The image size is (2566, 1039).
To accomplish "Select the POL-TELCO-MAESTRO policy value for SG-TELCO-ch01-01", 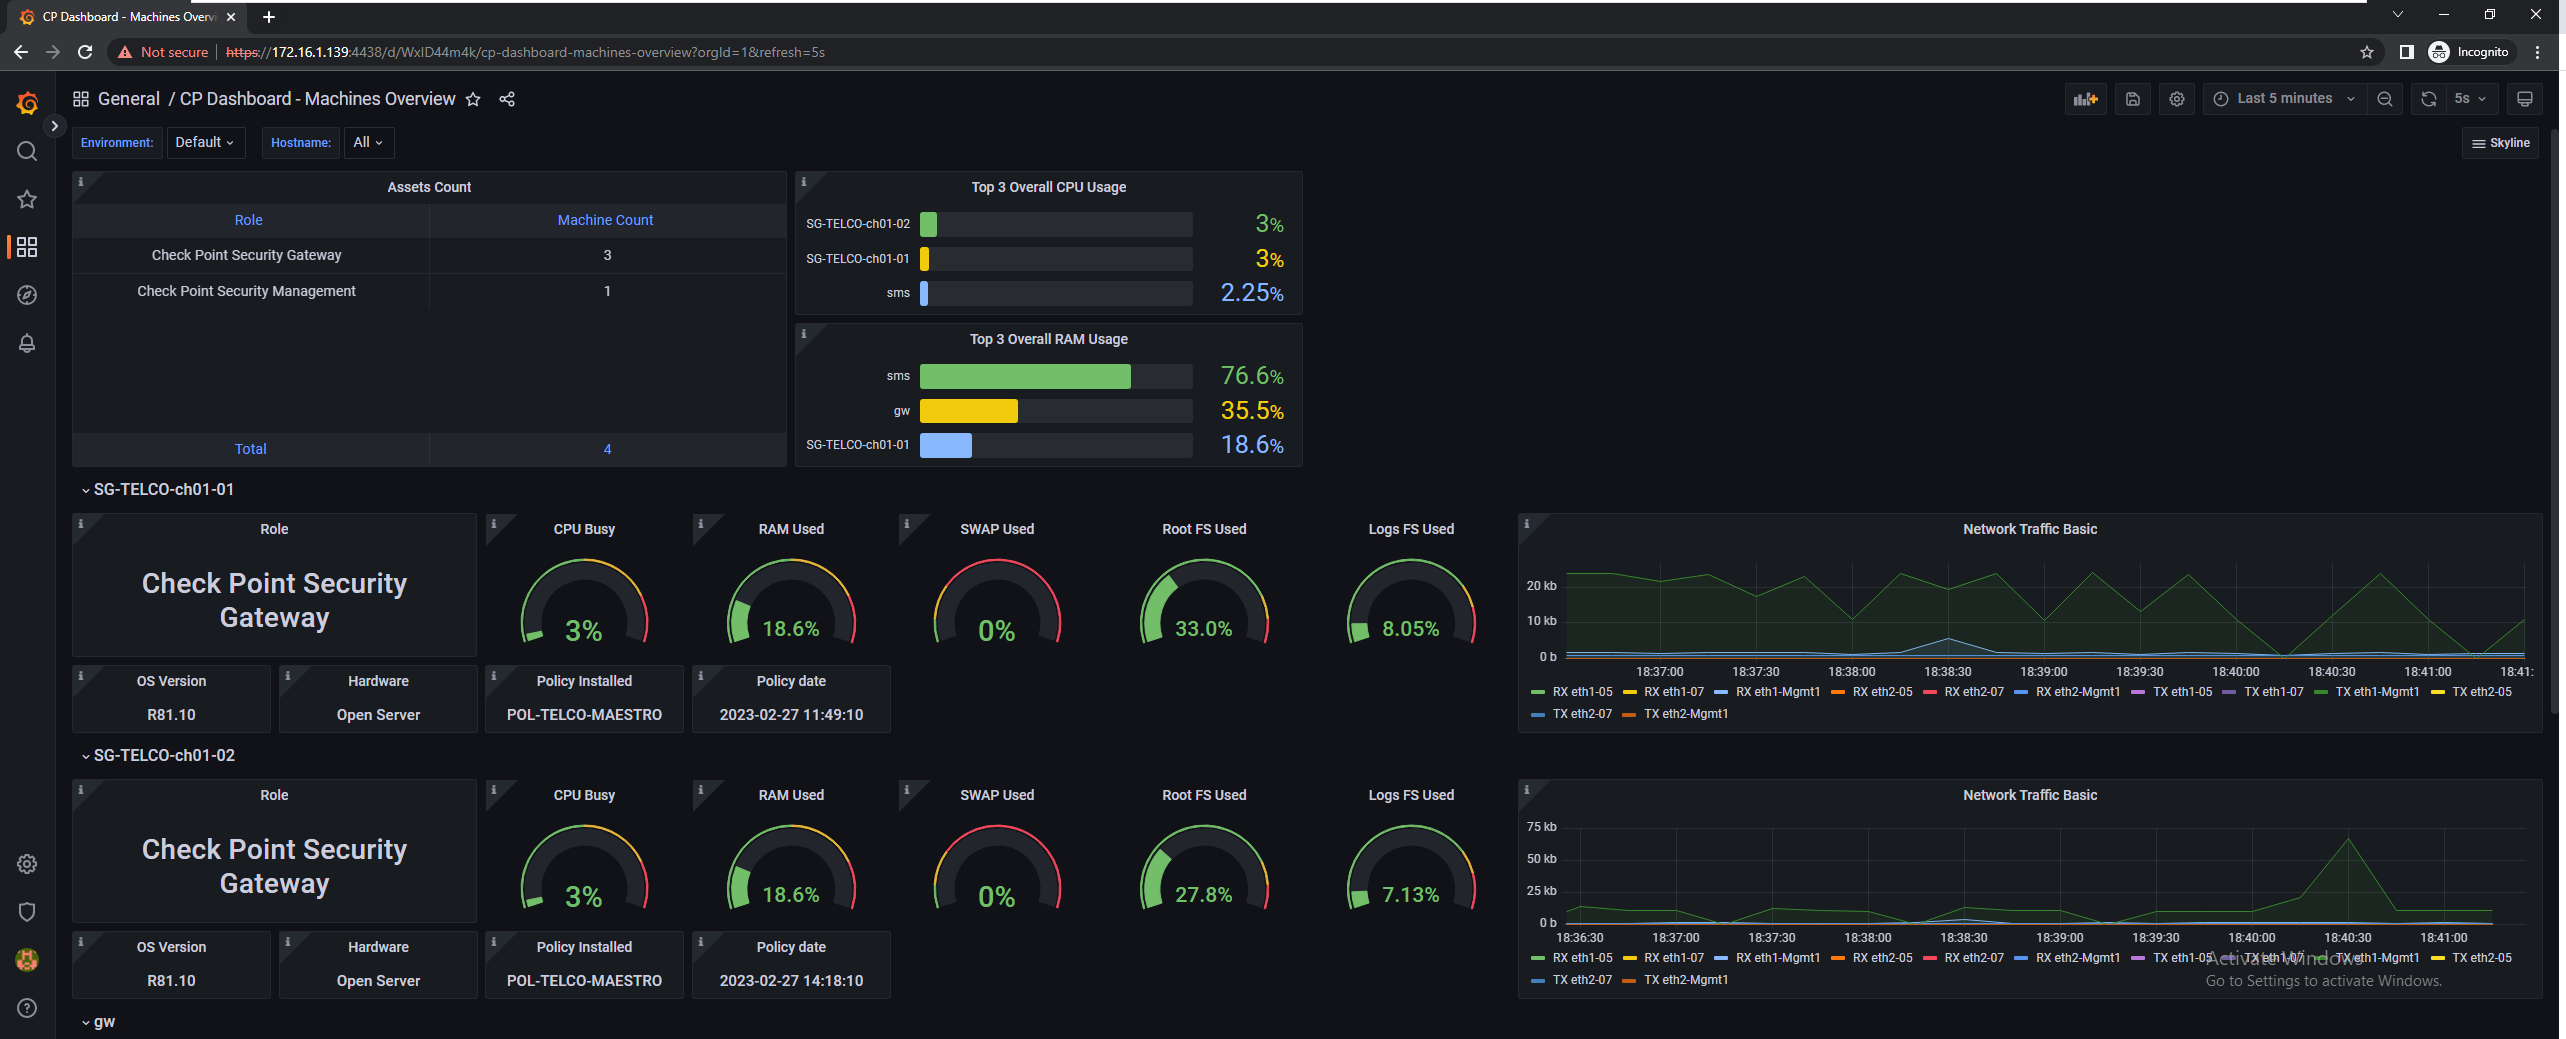I will tap(584, 715).
